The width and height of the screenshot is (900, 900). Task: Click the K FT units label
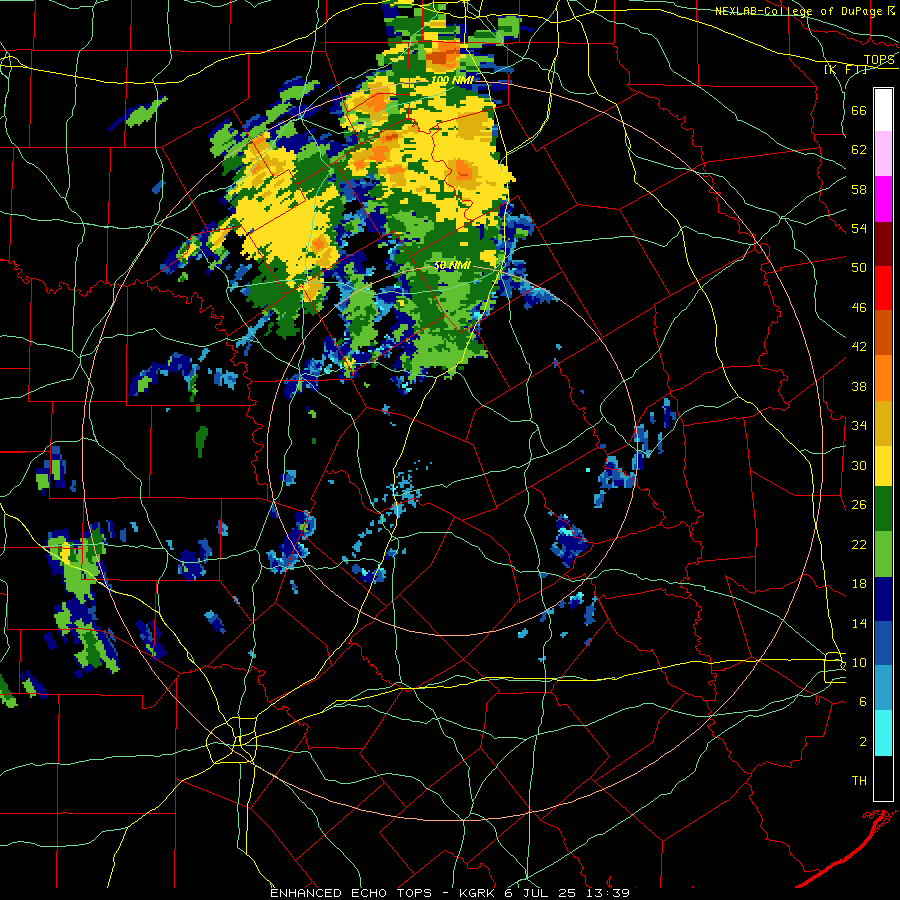tap(845, 69)
